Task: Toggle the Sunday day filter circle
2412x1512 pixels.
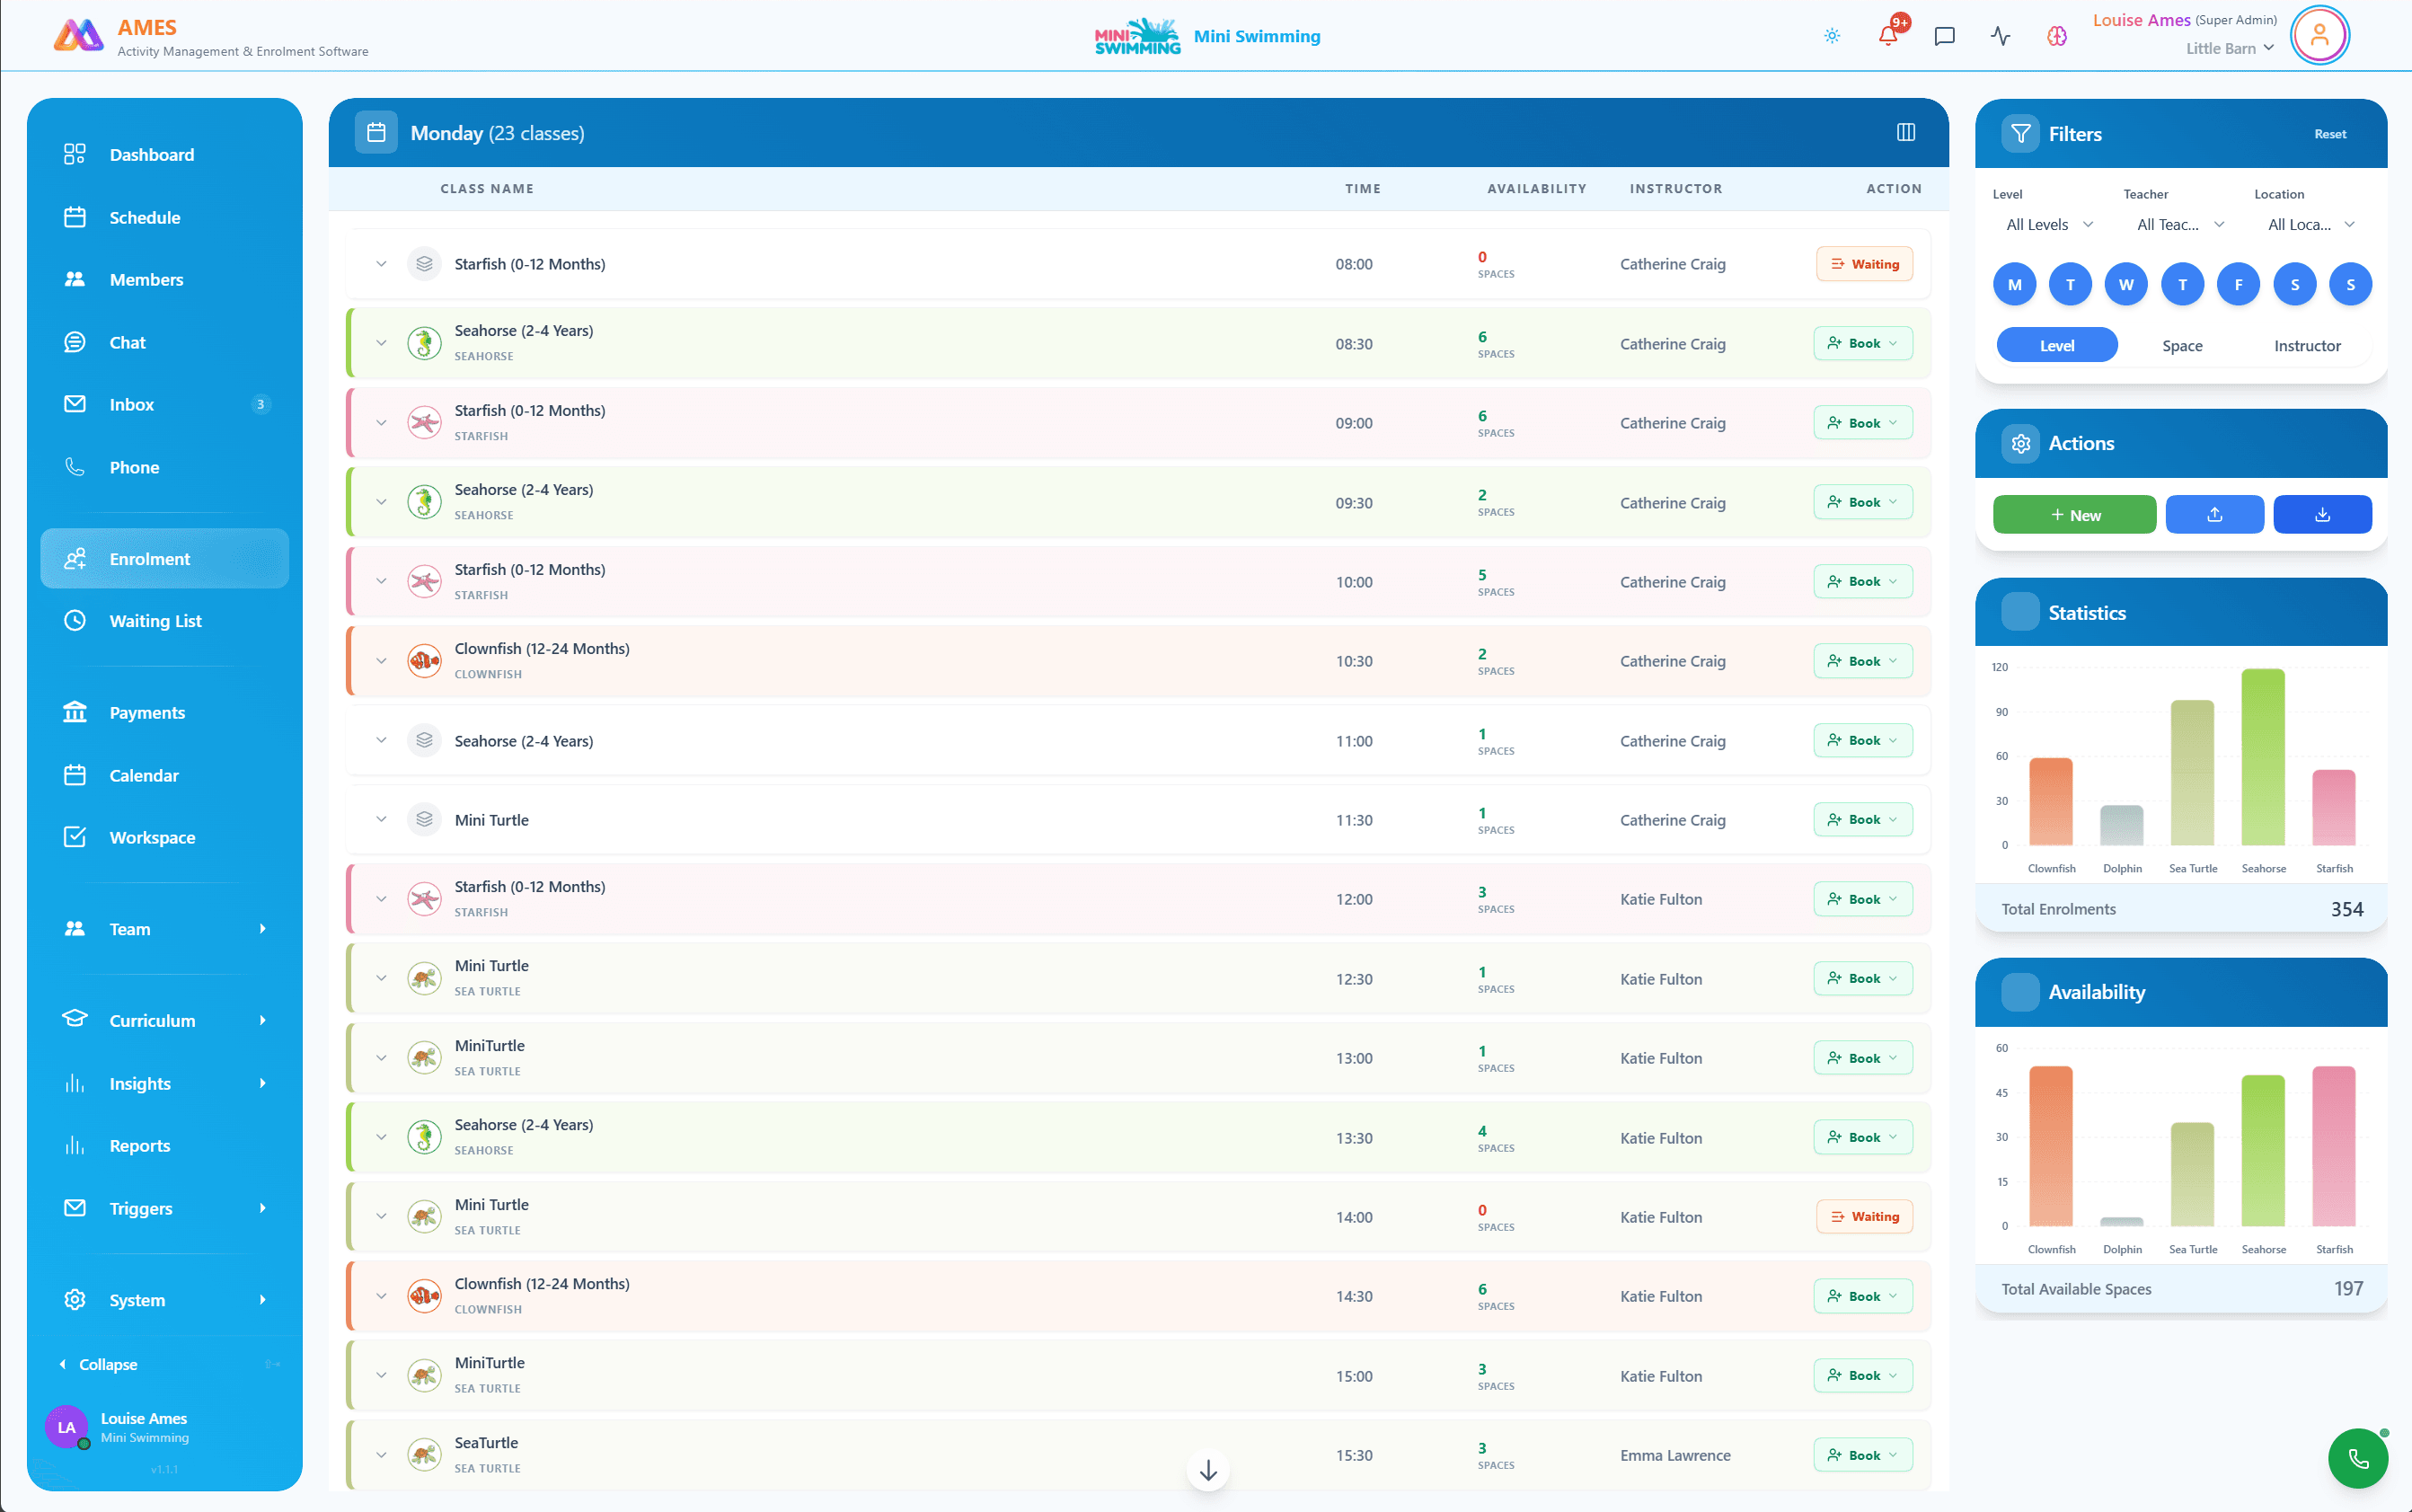Action: 2351,284
